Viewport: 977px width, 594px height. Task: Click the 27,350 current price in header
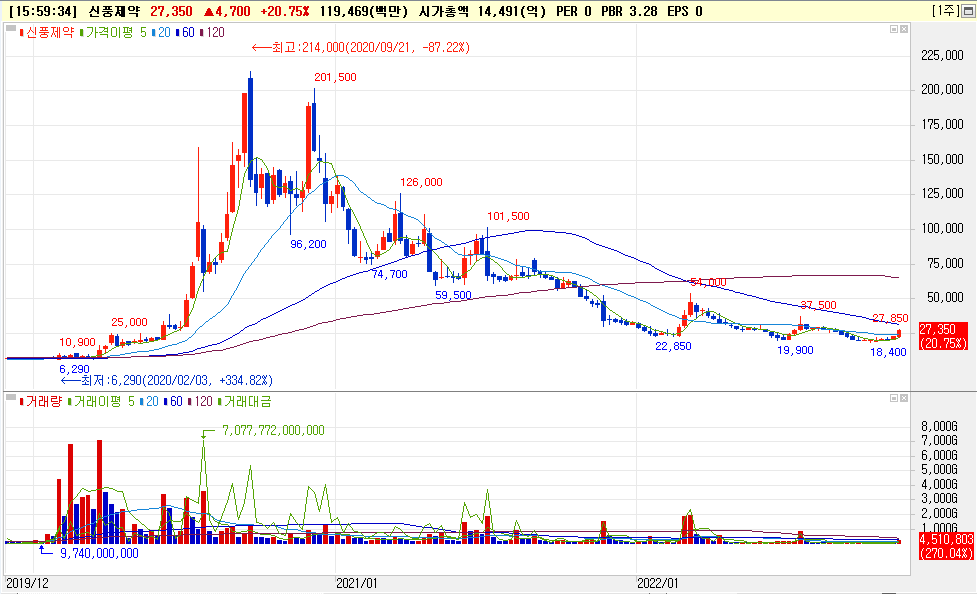(171, 11)
